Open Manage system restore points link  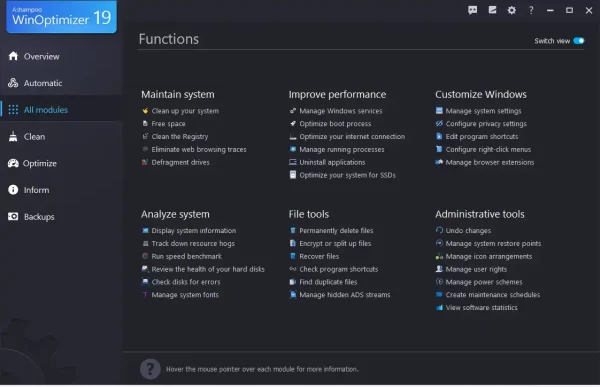pos(493,243)
